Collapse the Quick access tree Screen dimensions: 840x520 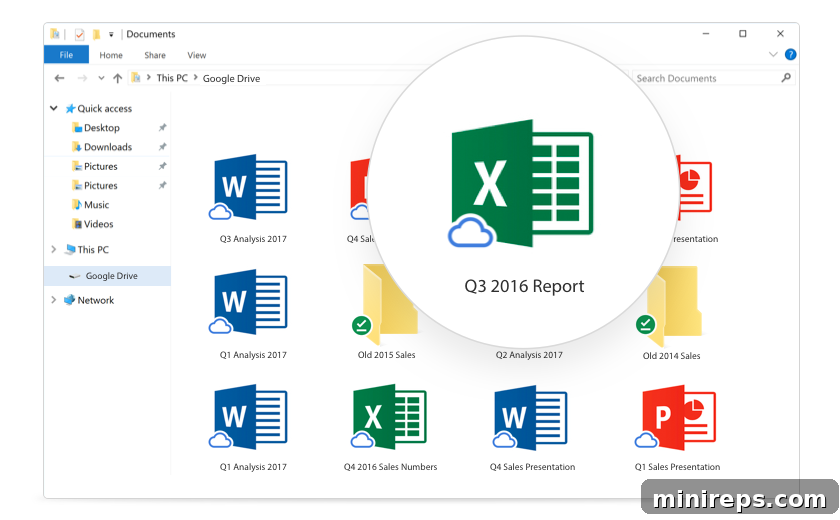[x=54, y=108]
